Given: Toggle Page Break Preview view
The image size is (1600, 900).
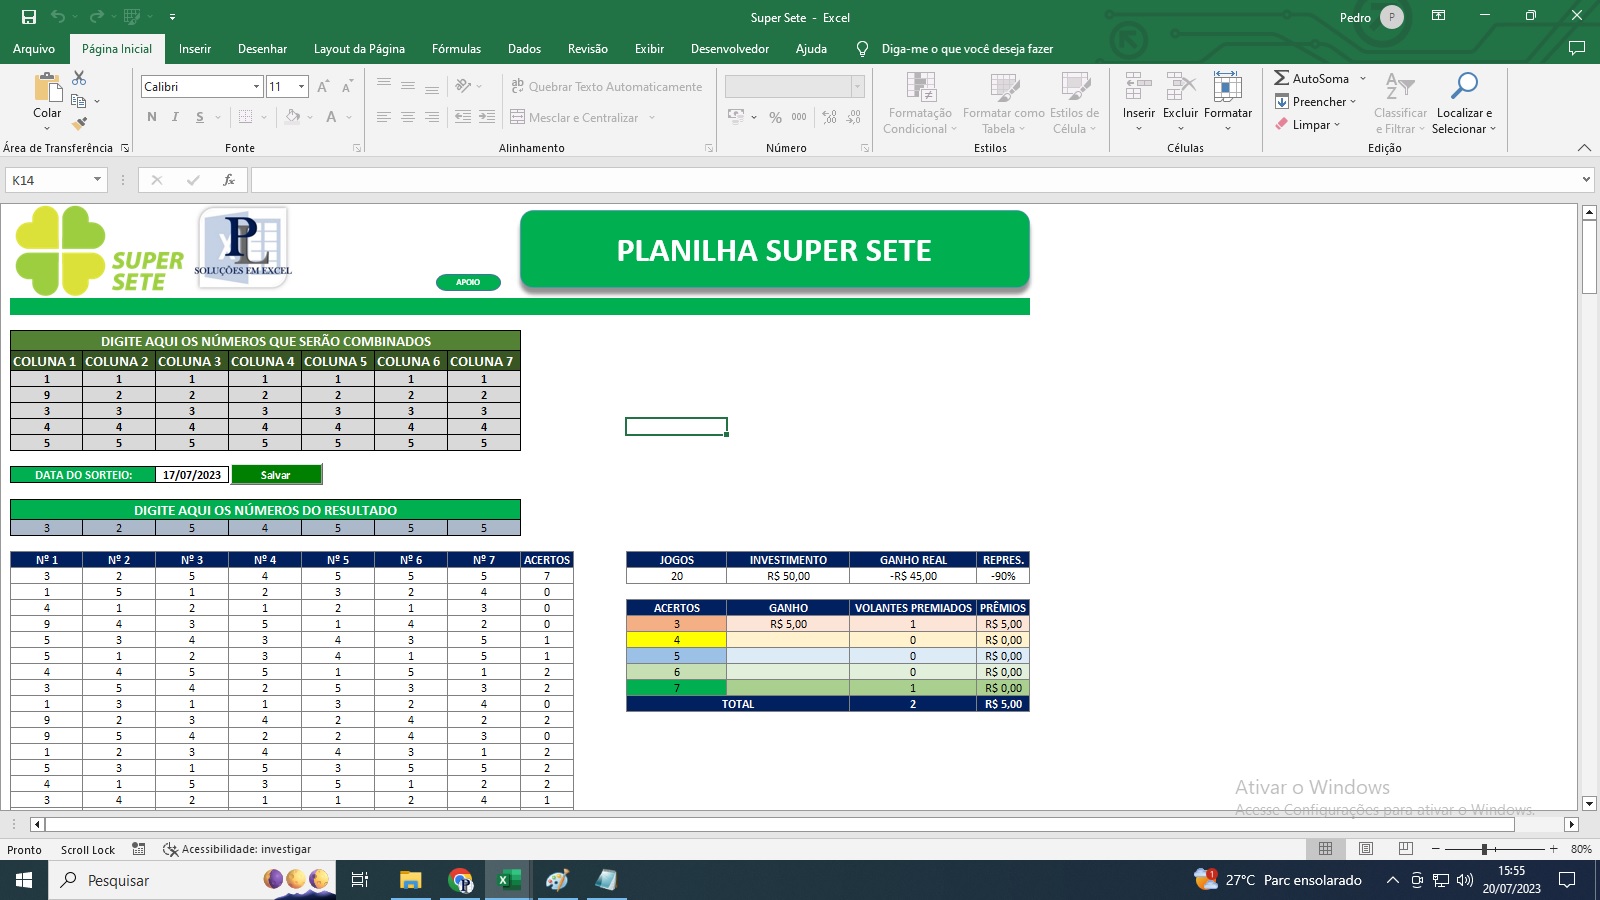Looking at the screenshot, I should (x=1405, y=849).
